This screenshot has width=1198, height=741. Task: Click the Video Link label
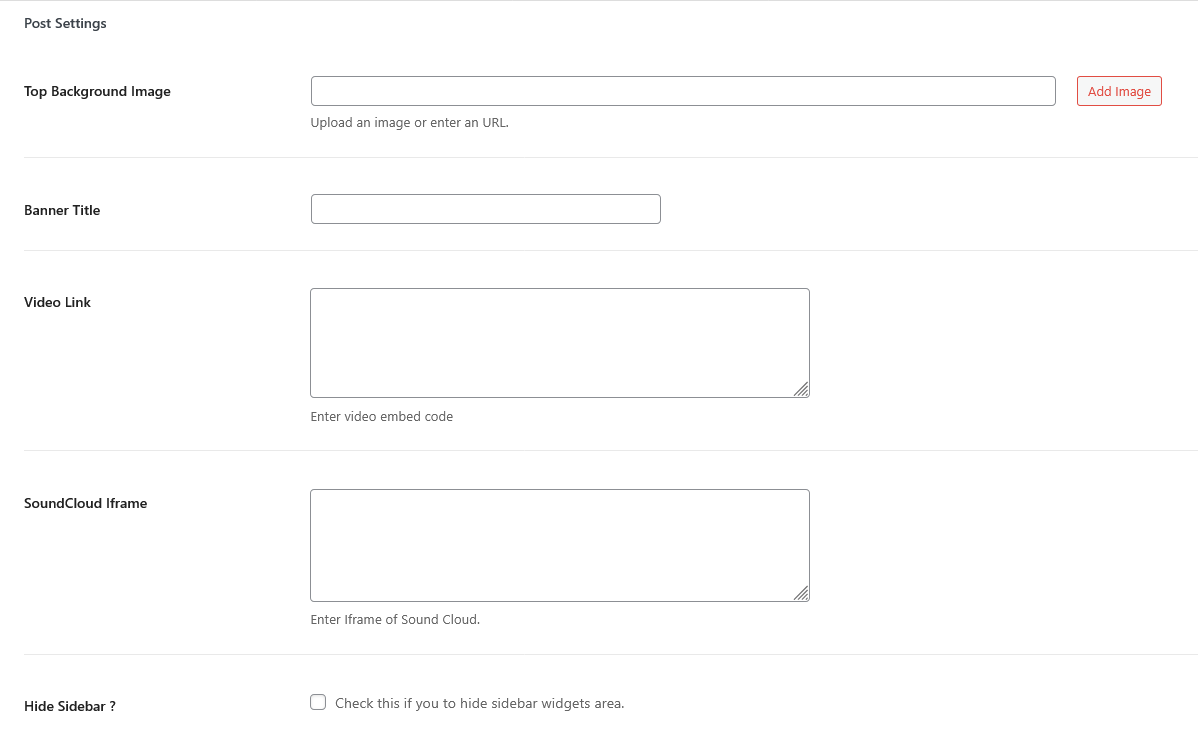point(57,302)
